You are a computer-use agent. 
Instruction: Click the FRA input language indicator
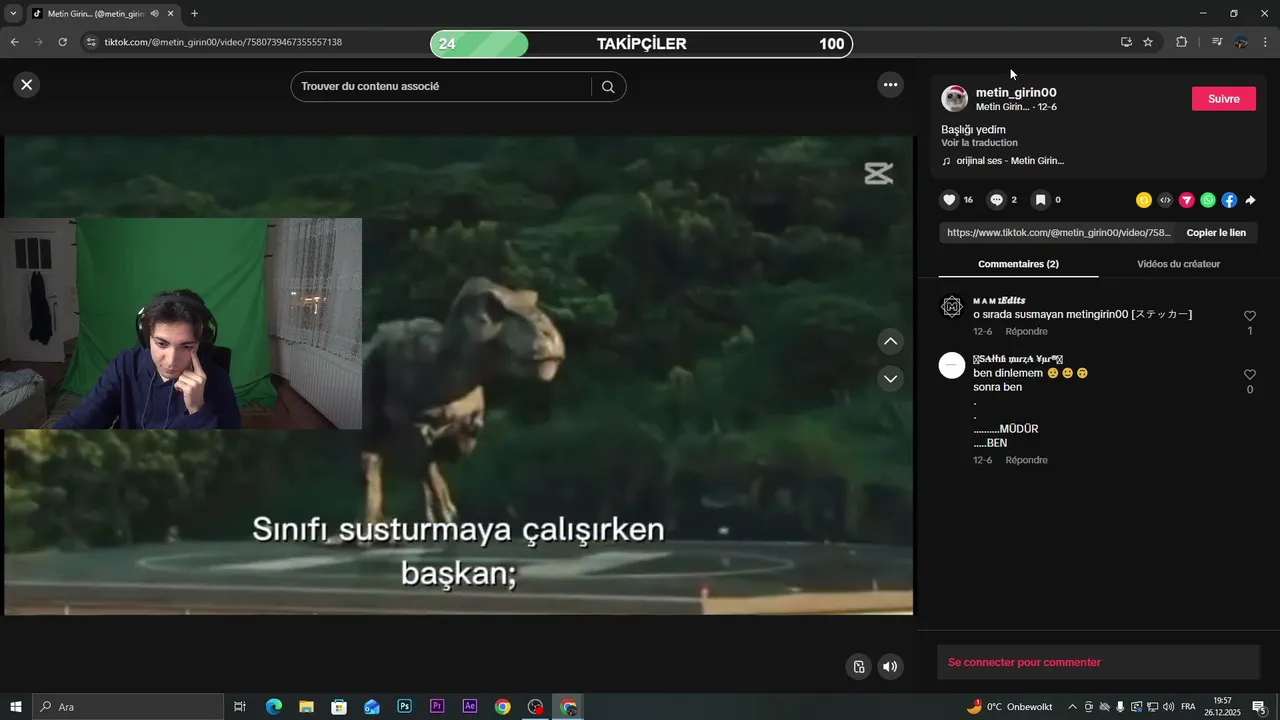pyautogui.click(x=1188, y=707)
